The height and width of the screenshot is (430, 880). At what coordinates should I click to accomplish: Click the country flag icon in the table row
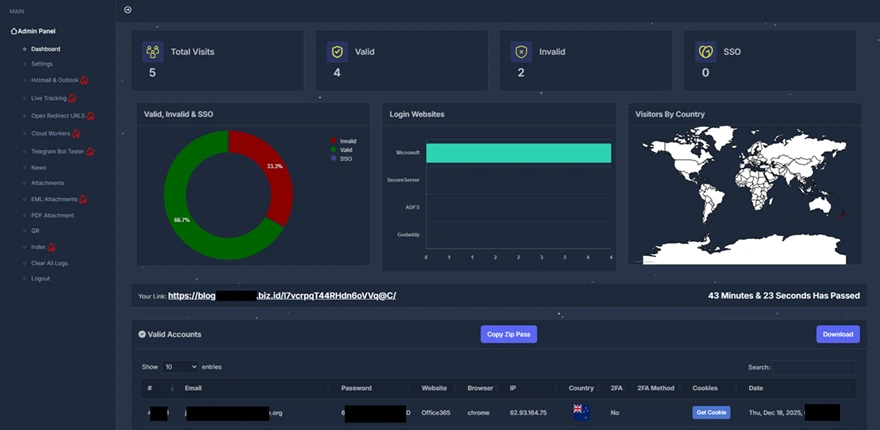(578, 411)
